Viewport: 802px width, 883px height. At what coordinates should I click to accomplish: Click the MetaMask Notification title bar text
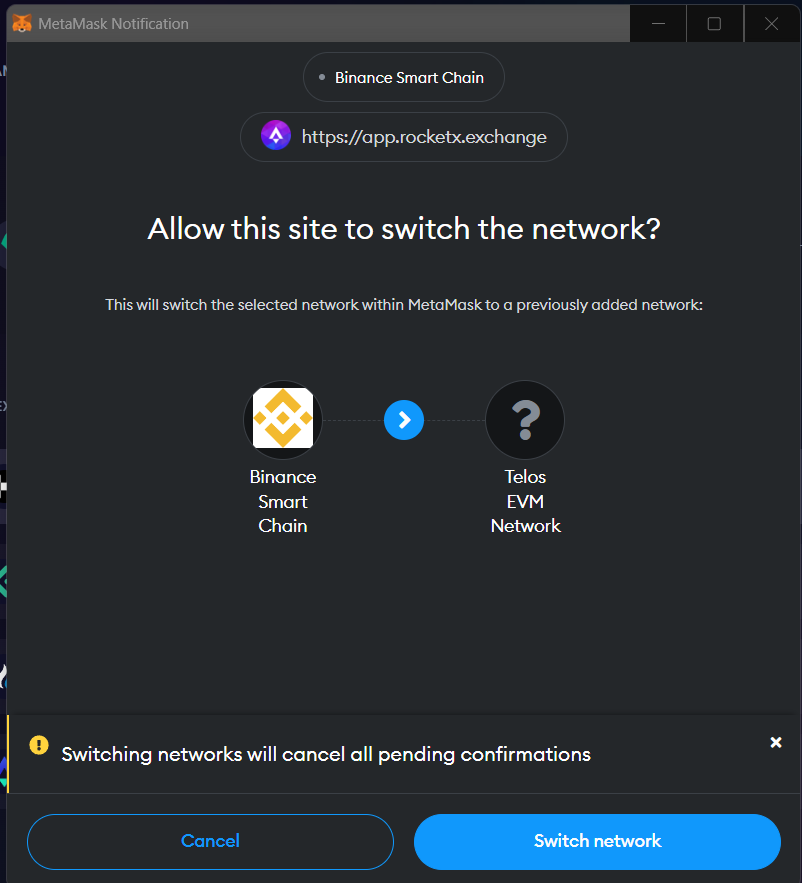click(x=113, y=24)
